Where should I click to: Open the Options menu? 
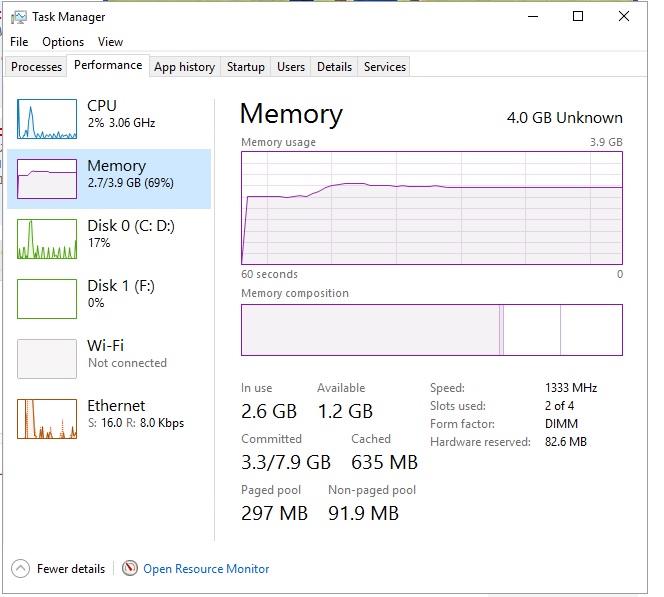coord(63,42)
